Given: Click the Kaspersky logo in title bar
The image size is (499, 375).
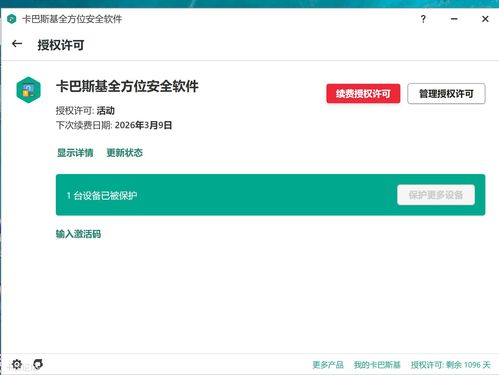Looking at the screenshot, I should coord(12,19).
